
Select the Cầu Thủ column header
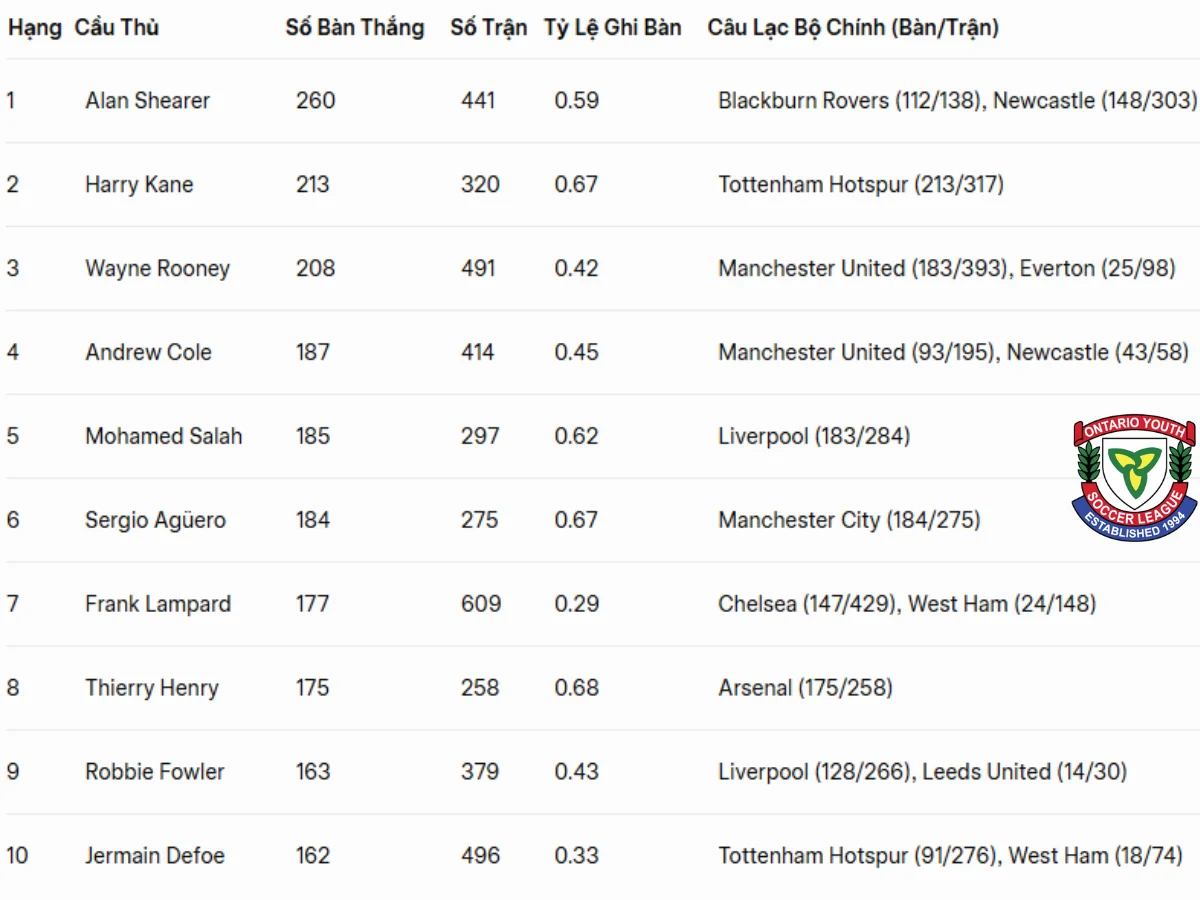(x=116, y=28)
